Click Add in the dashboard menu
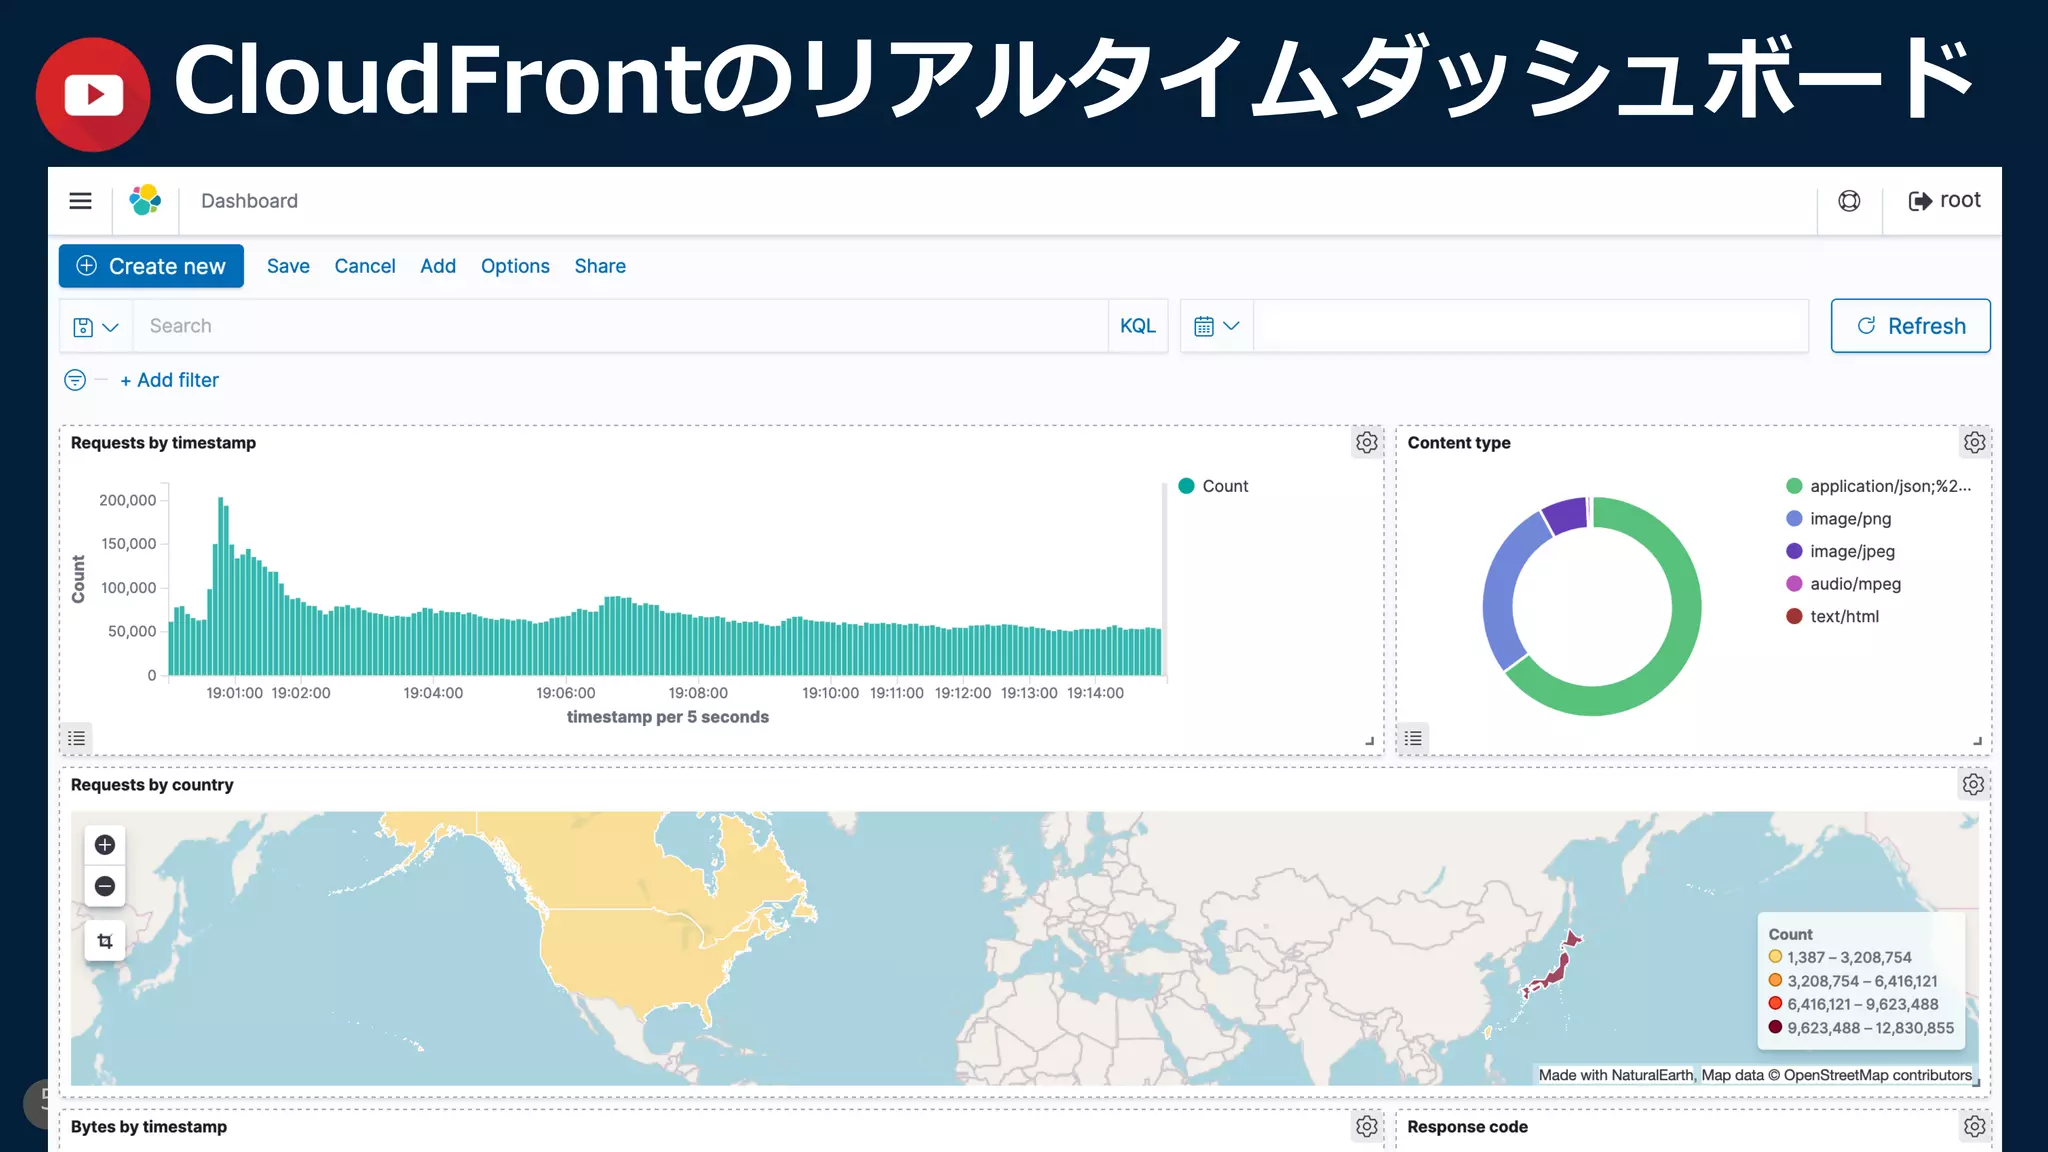2048x1152 pixels. (438, 266)
